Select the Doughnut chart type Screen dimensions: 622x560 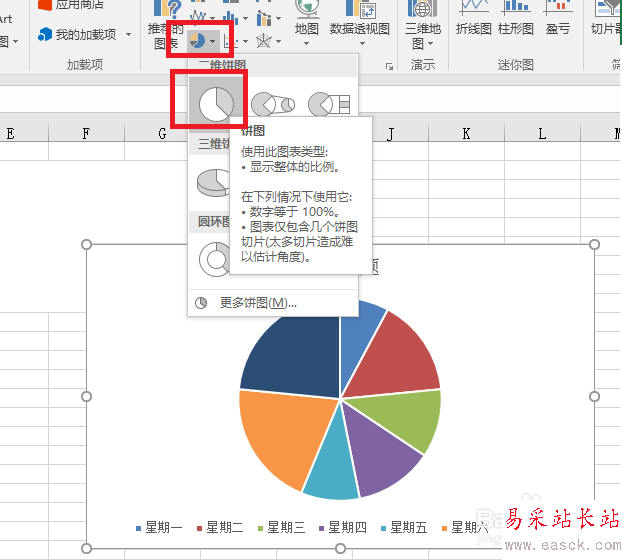click(214, 259)
